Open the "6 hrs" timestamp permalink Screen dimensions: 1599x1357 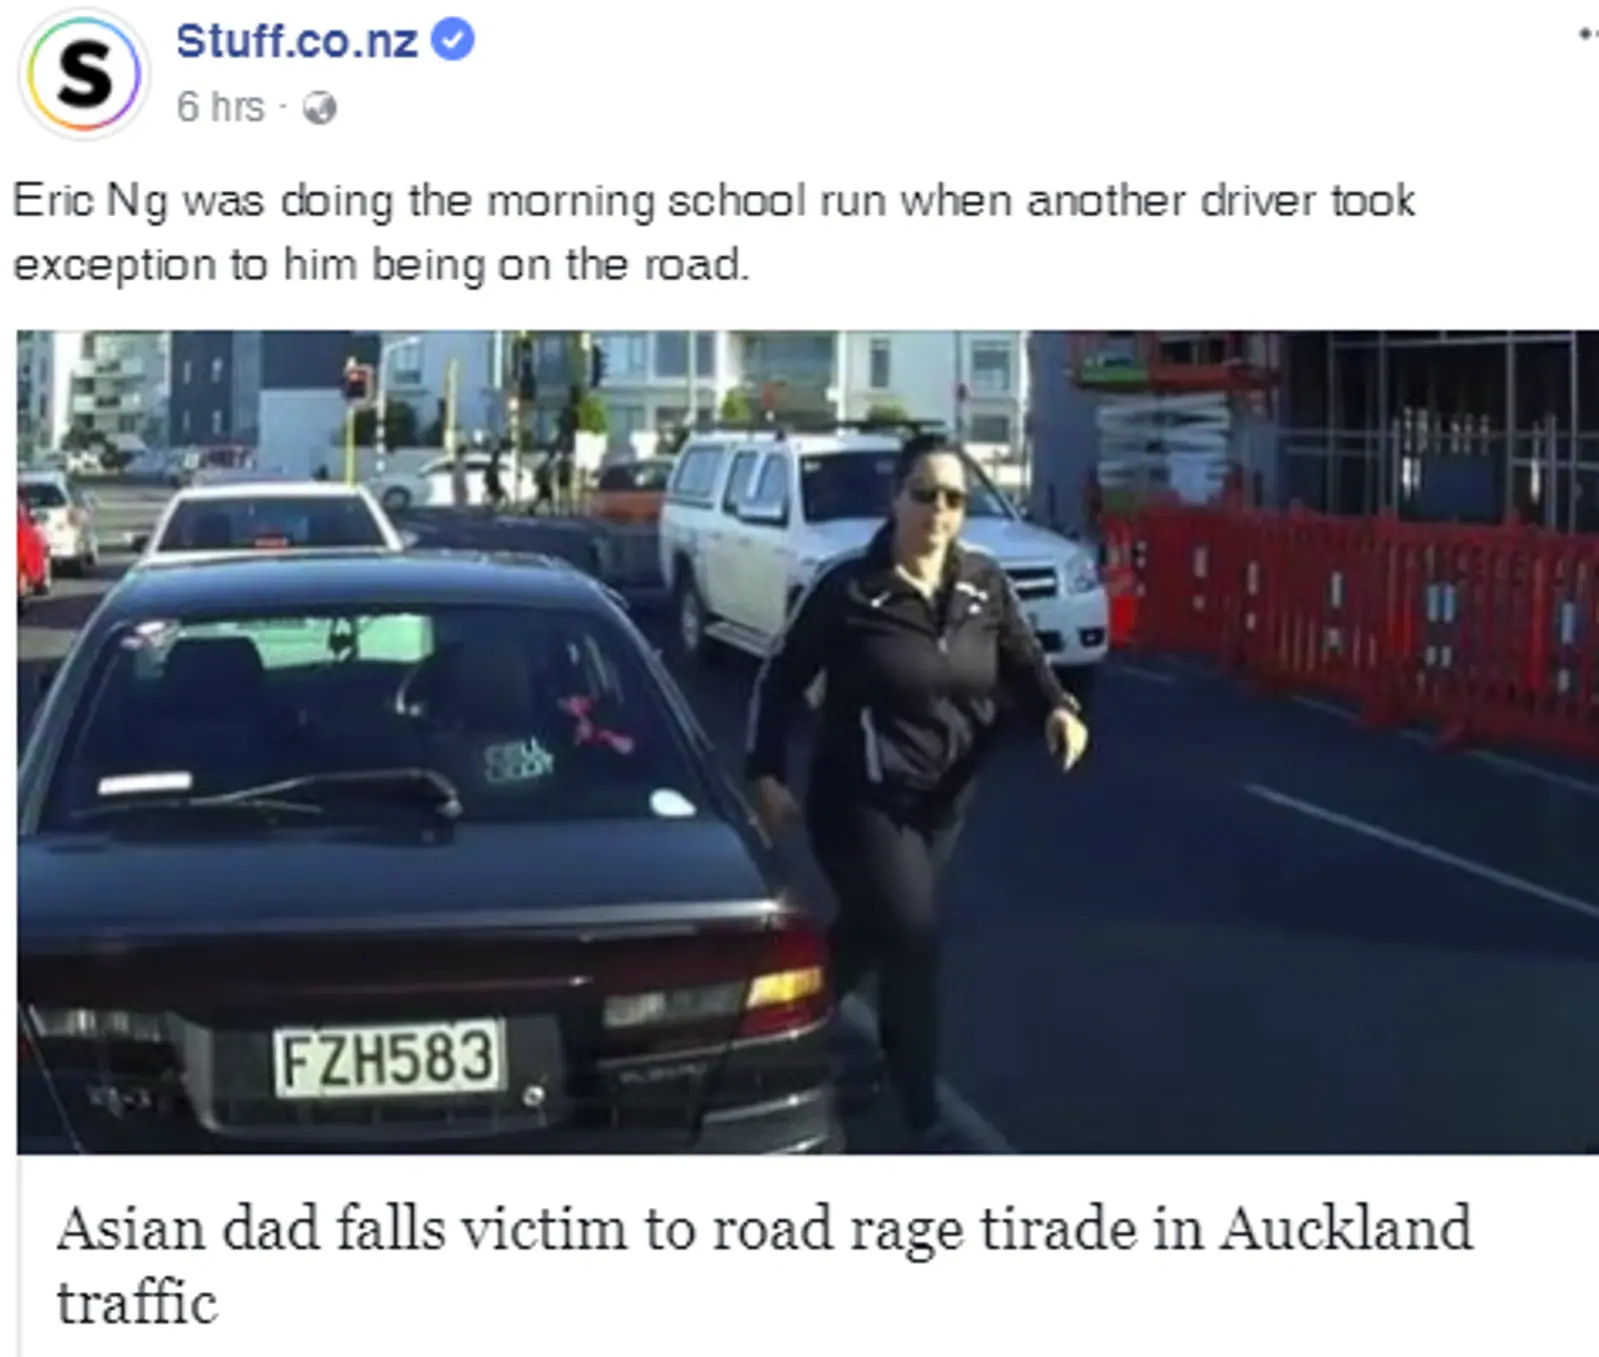(220, 107)
